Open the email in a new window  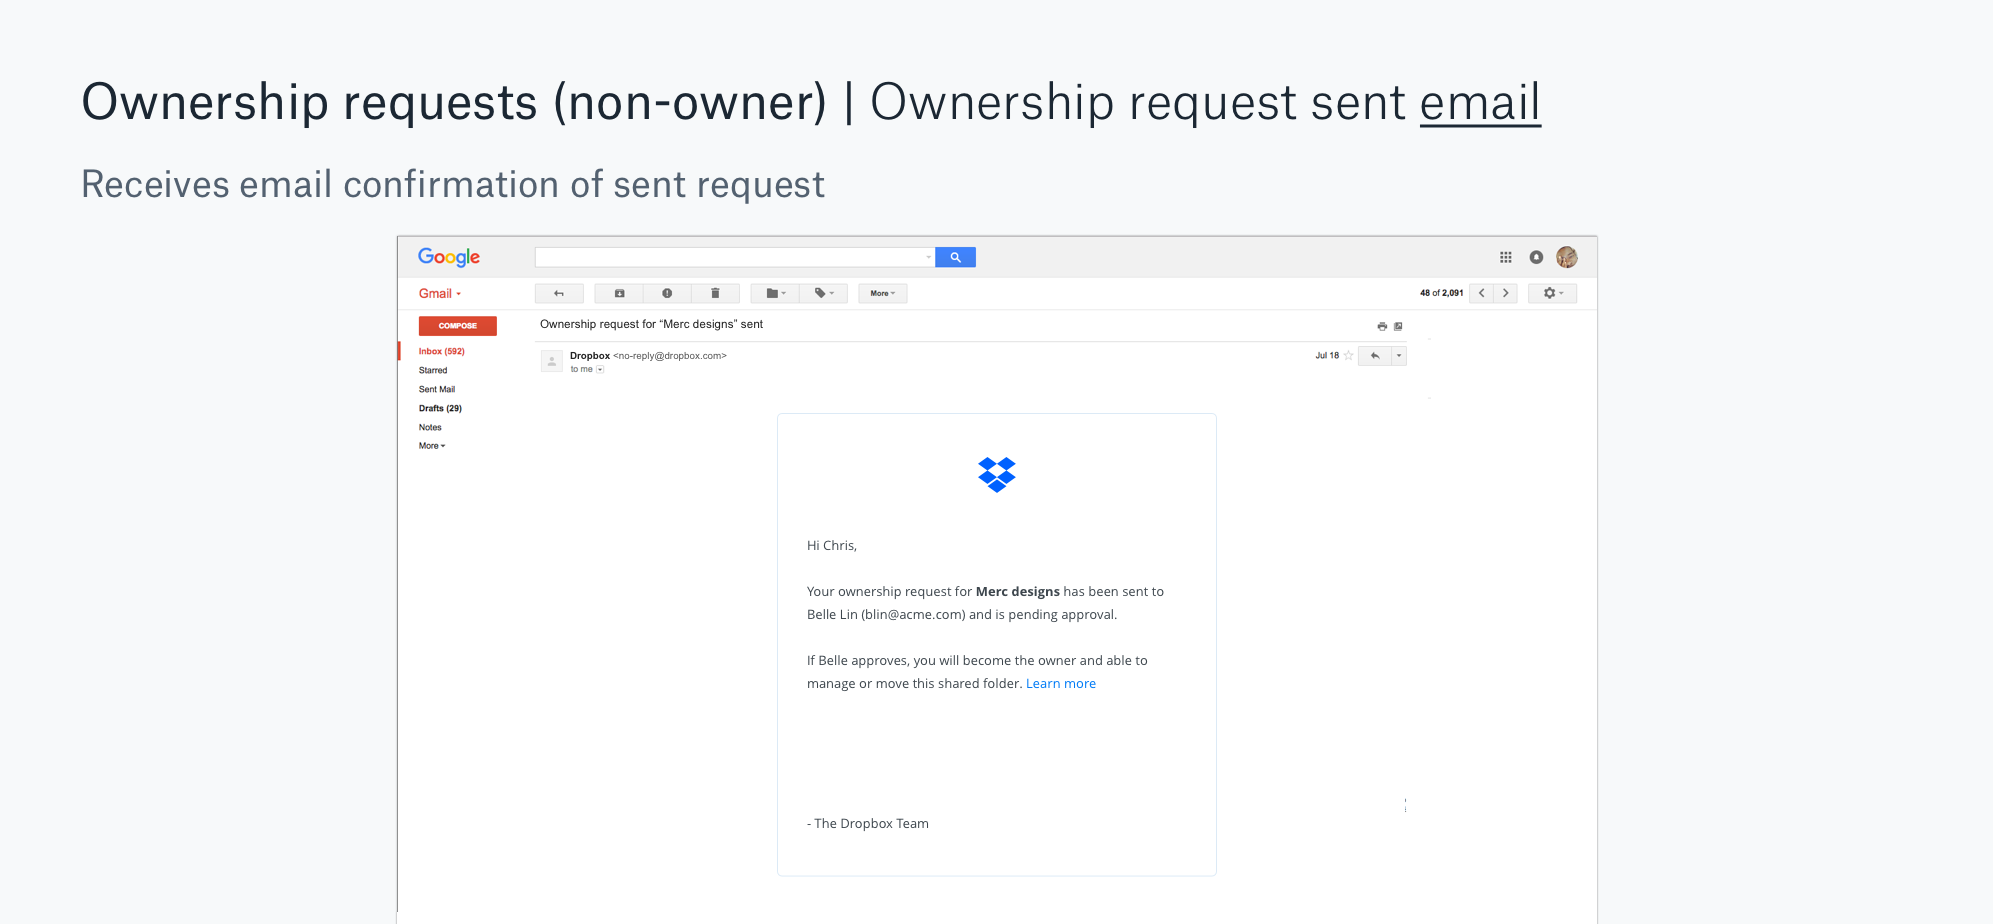tap(1398, 325)
